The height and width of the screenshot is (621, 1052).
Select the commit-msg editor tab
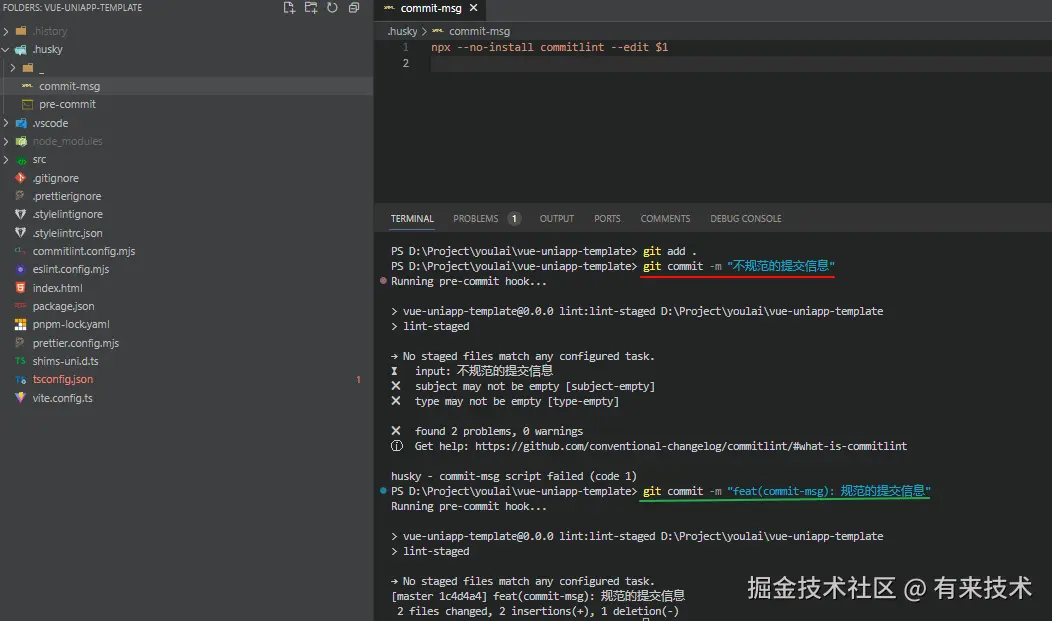click(x=431, y=8)
